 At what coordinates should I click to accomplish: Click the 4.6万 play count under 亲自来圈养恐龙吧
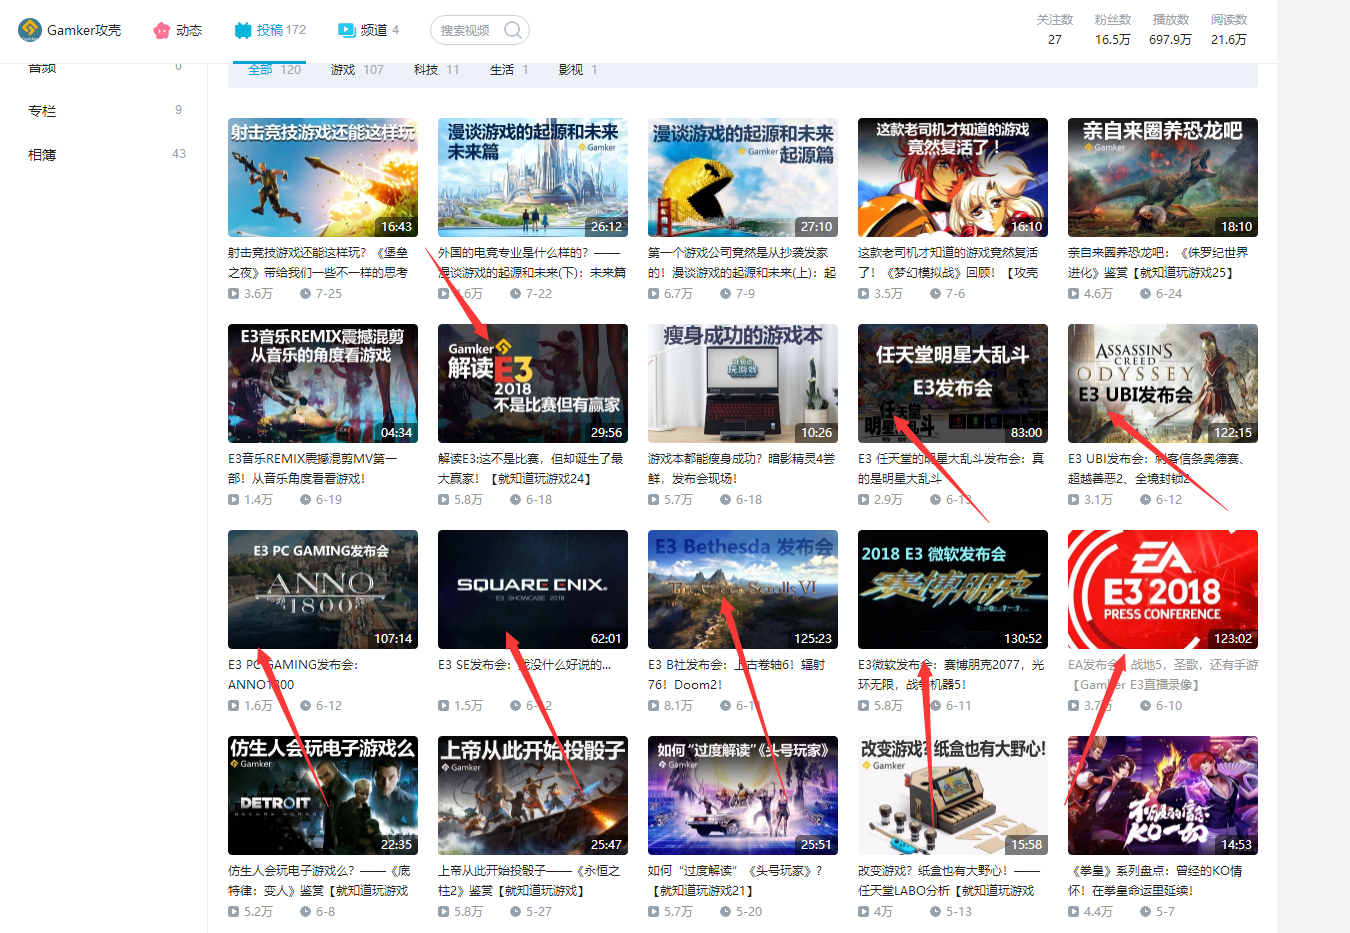click(x=1090, y=294)
